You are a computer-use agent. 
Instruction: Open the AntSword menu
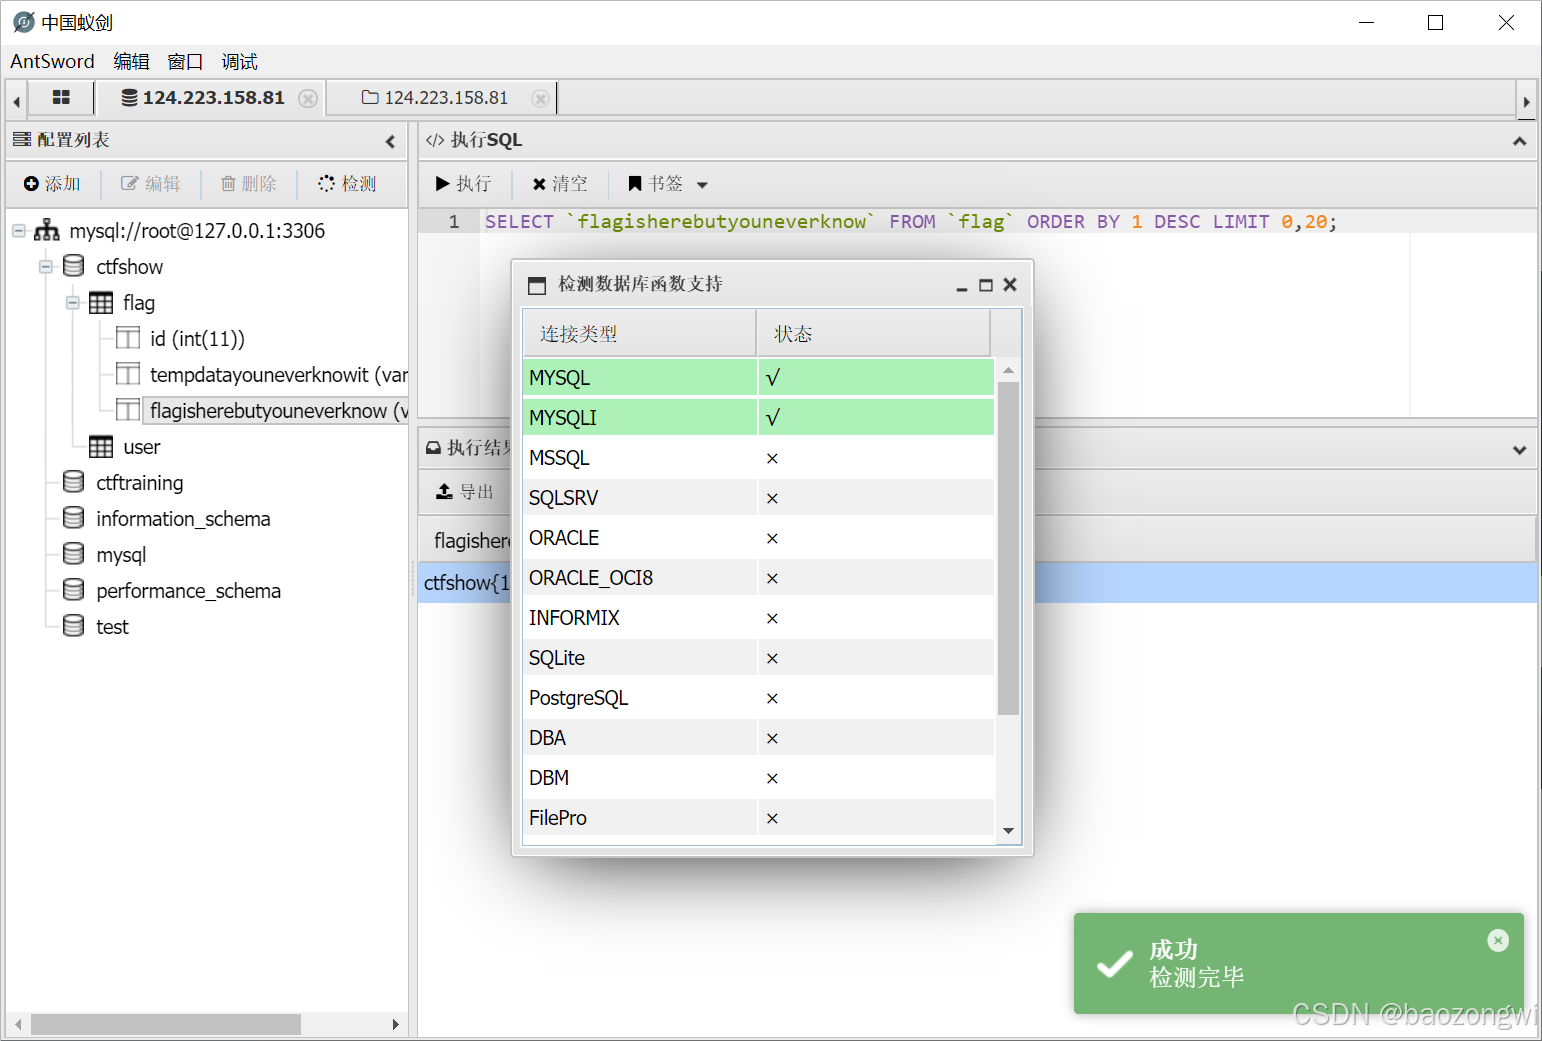click(52, 61)
